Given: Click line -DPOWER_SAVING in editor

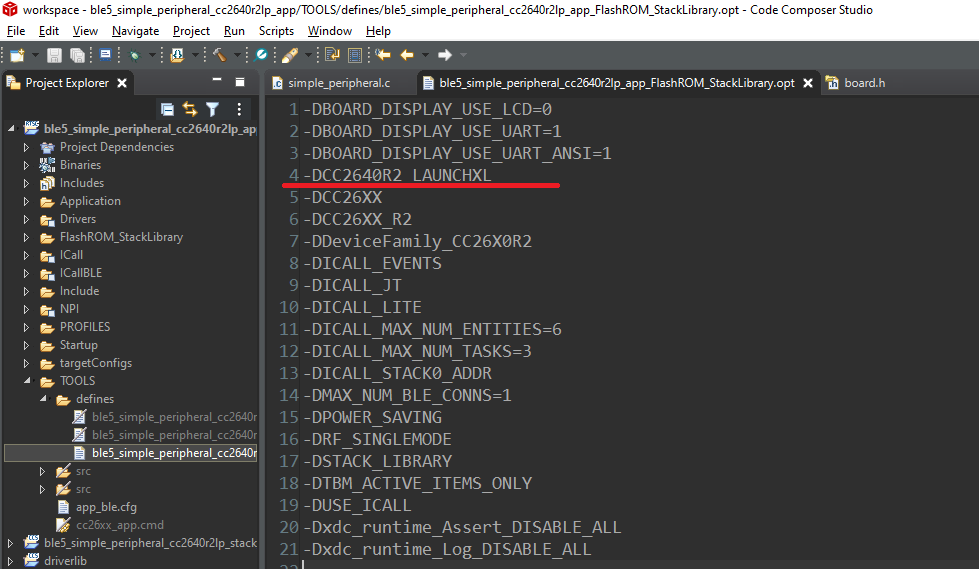Looking at the screenshot, I should tap(372, 417).
